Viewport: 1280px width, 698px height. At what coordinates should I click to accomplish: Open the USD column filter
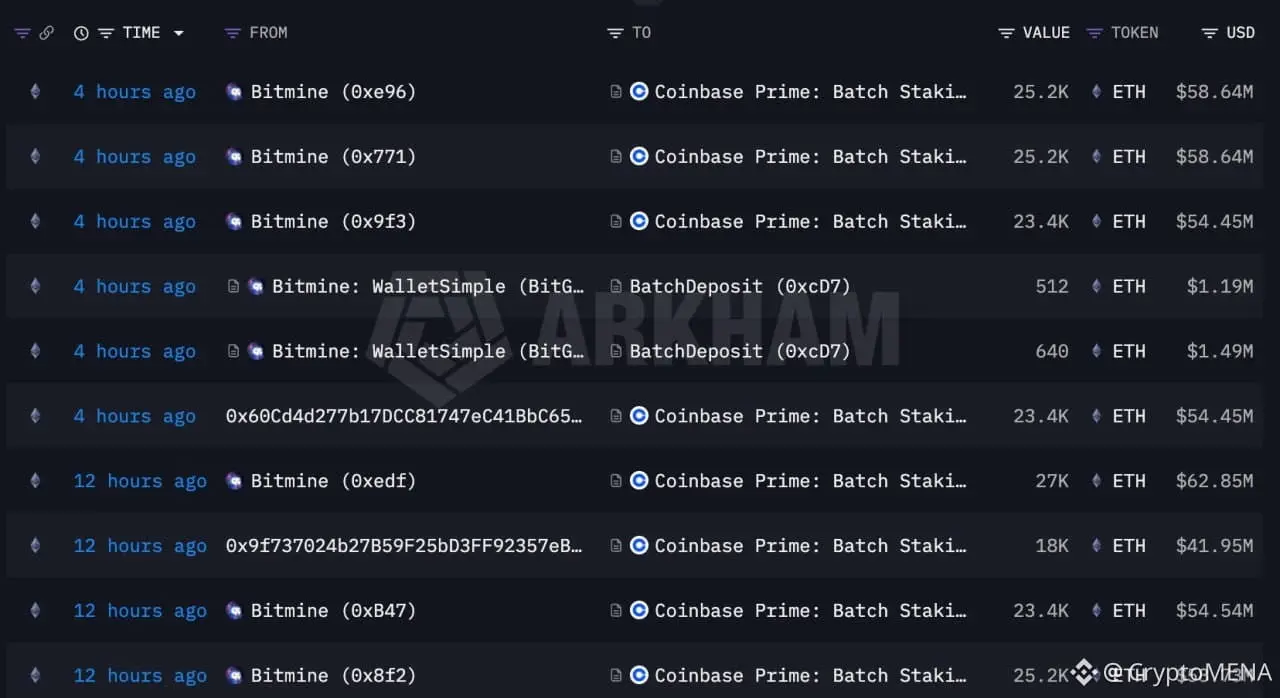point(1210,33)
